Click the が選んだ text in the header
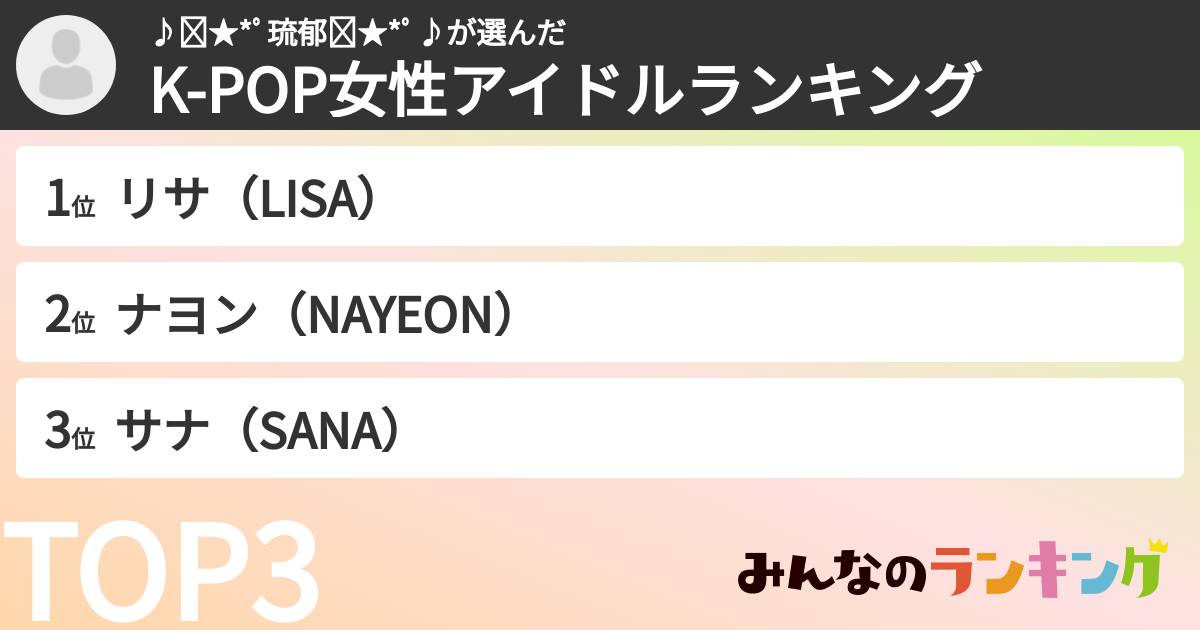 pyautogui.click(x=506, y=34)
